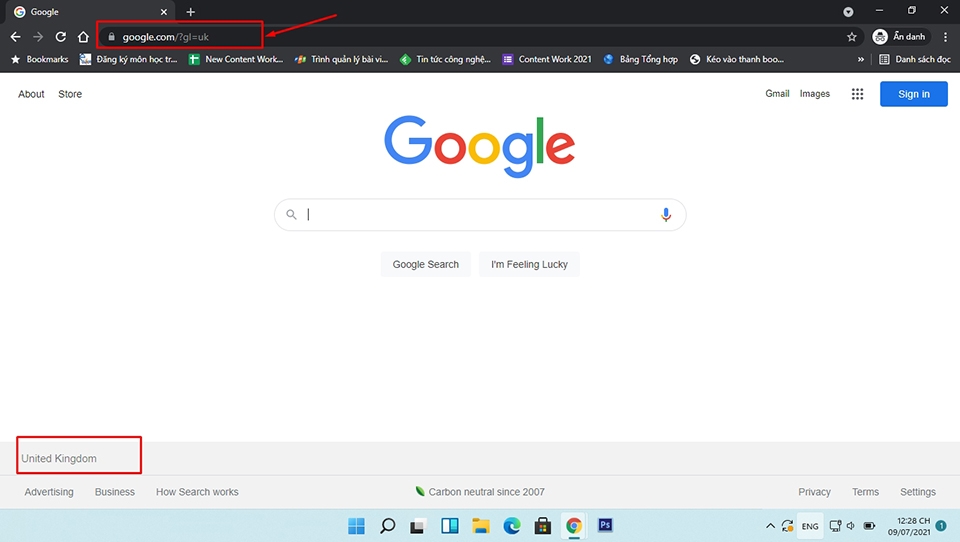
Task: Go back with the browser back arrow
Action: coord(15,37)
